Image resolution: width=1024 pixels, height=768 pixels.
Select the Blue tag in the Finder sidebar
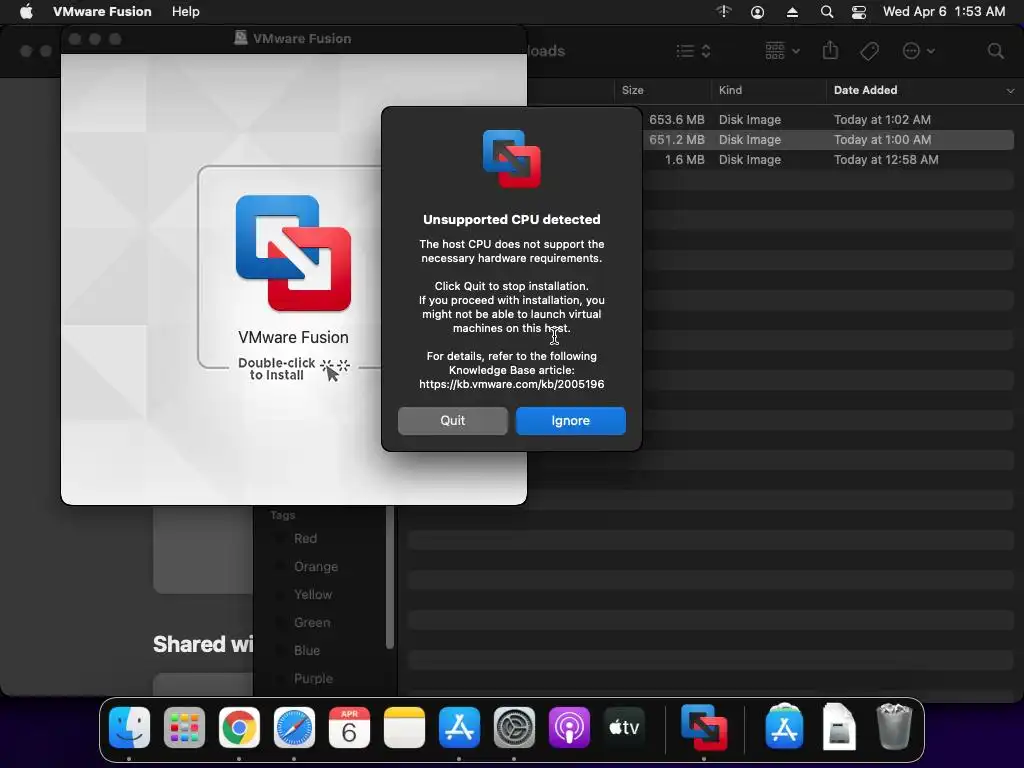[306, 651]
